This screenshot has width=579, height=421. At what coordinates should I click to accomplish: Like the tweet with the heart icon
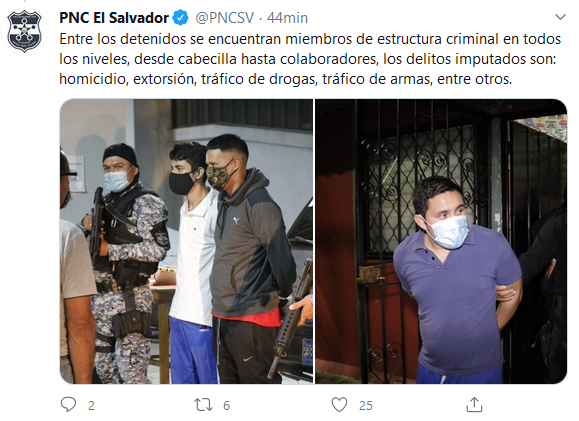pyautogui.click(x=339, y=405)
